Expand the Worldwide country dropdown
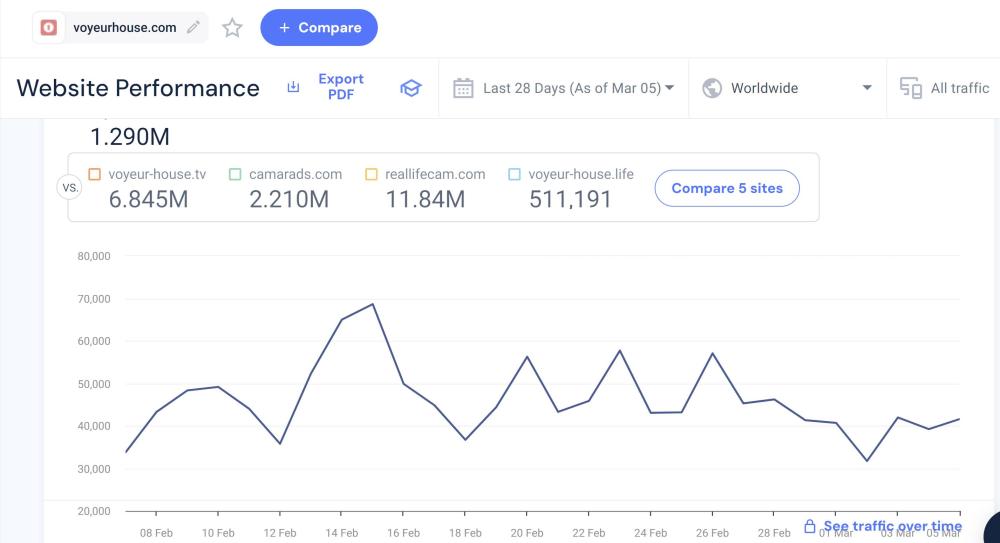The image size is (1000, 543). click(x=866, y=88)
